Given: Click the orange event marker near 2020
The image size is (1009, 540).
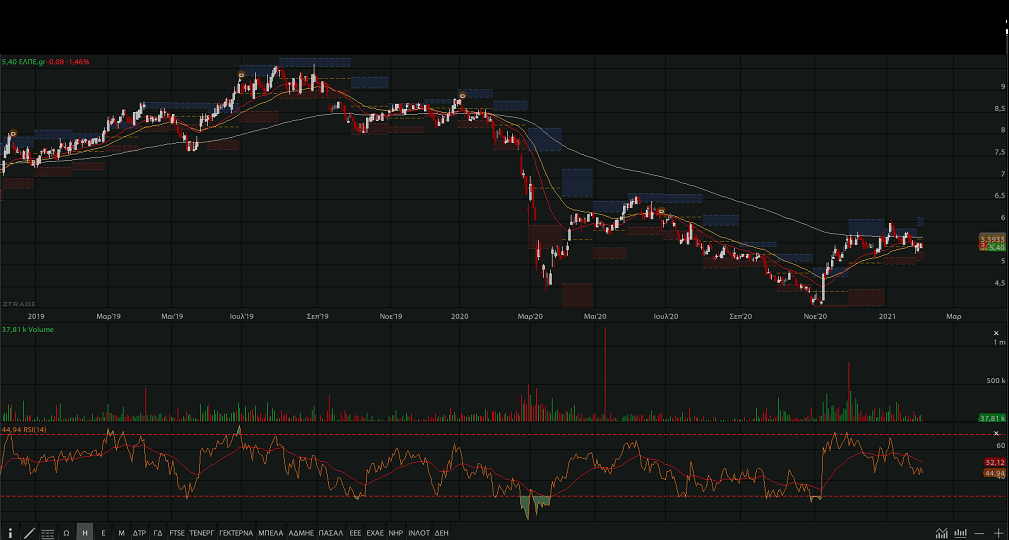Looking at the screenshot, I should click(x=460, y=94).
